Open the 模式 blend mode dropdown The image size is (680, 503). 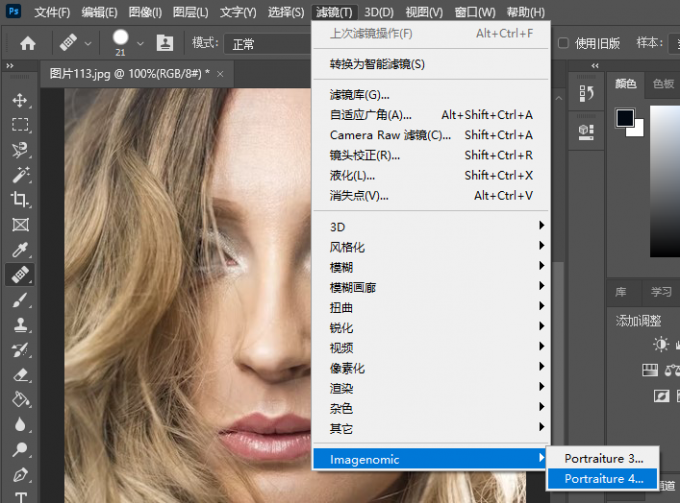[265, 43]
